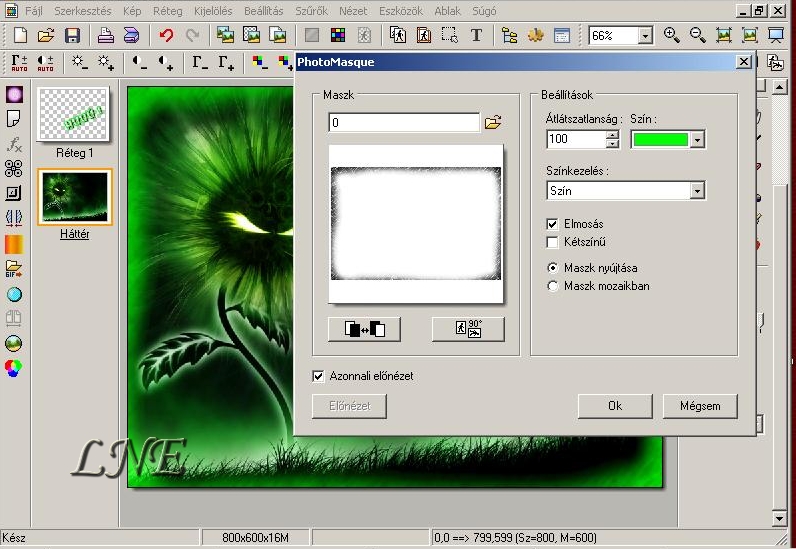
Task: Select the Réteg 1 layer thumbnail
Action: click(74, 114)
